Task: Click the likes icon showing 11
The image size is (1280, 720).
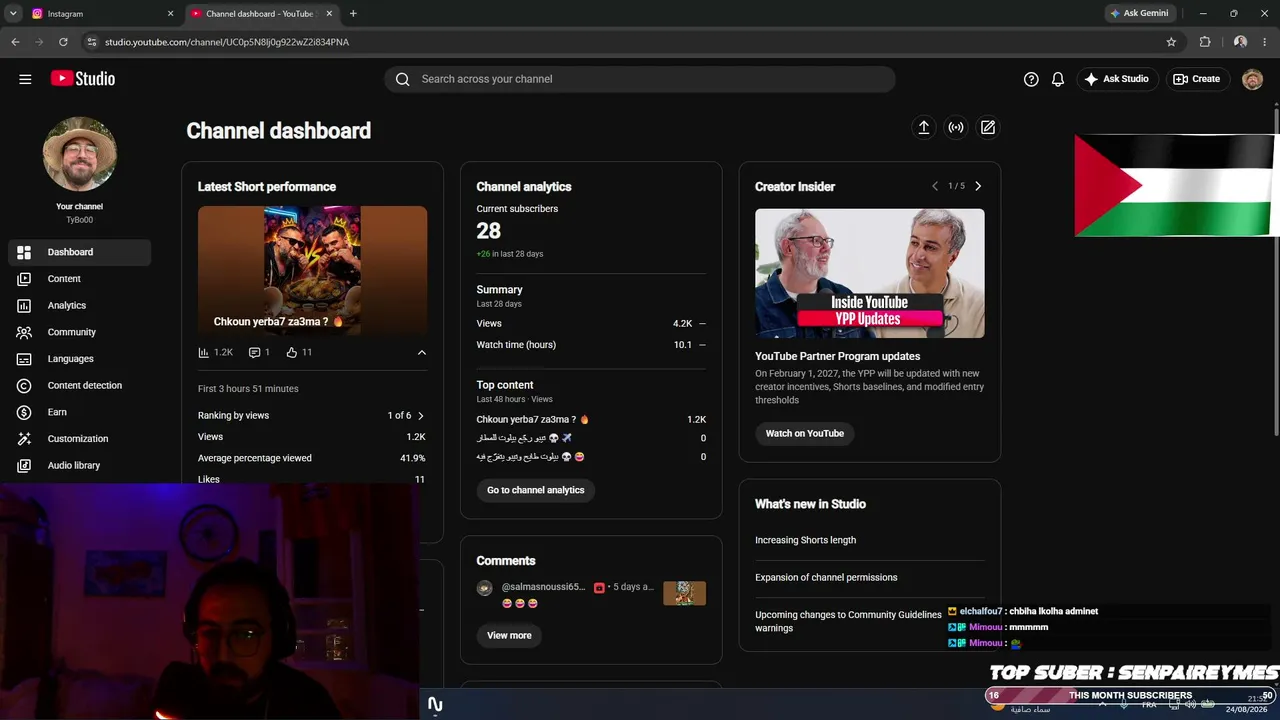Action: tap(292, 352)
